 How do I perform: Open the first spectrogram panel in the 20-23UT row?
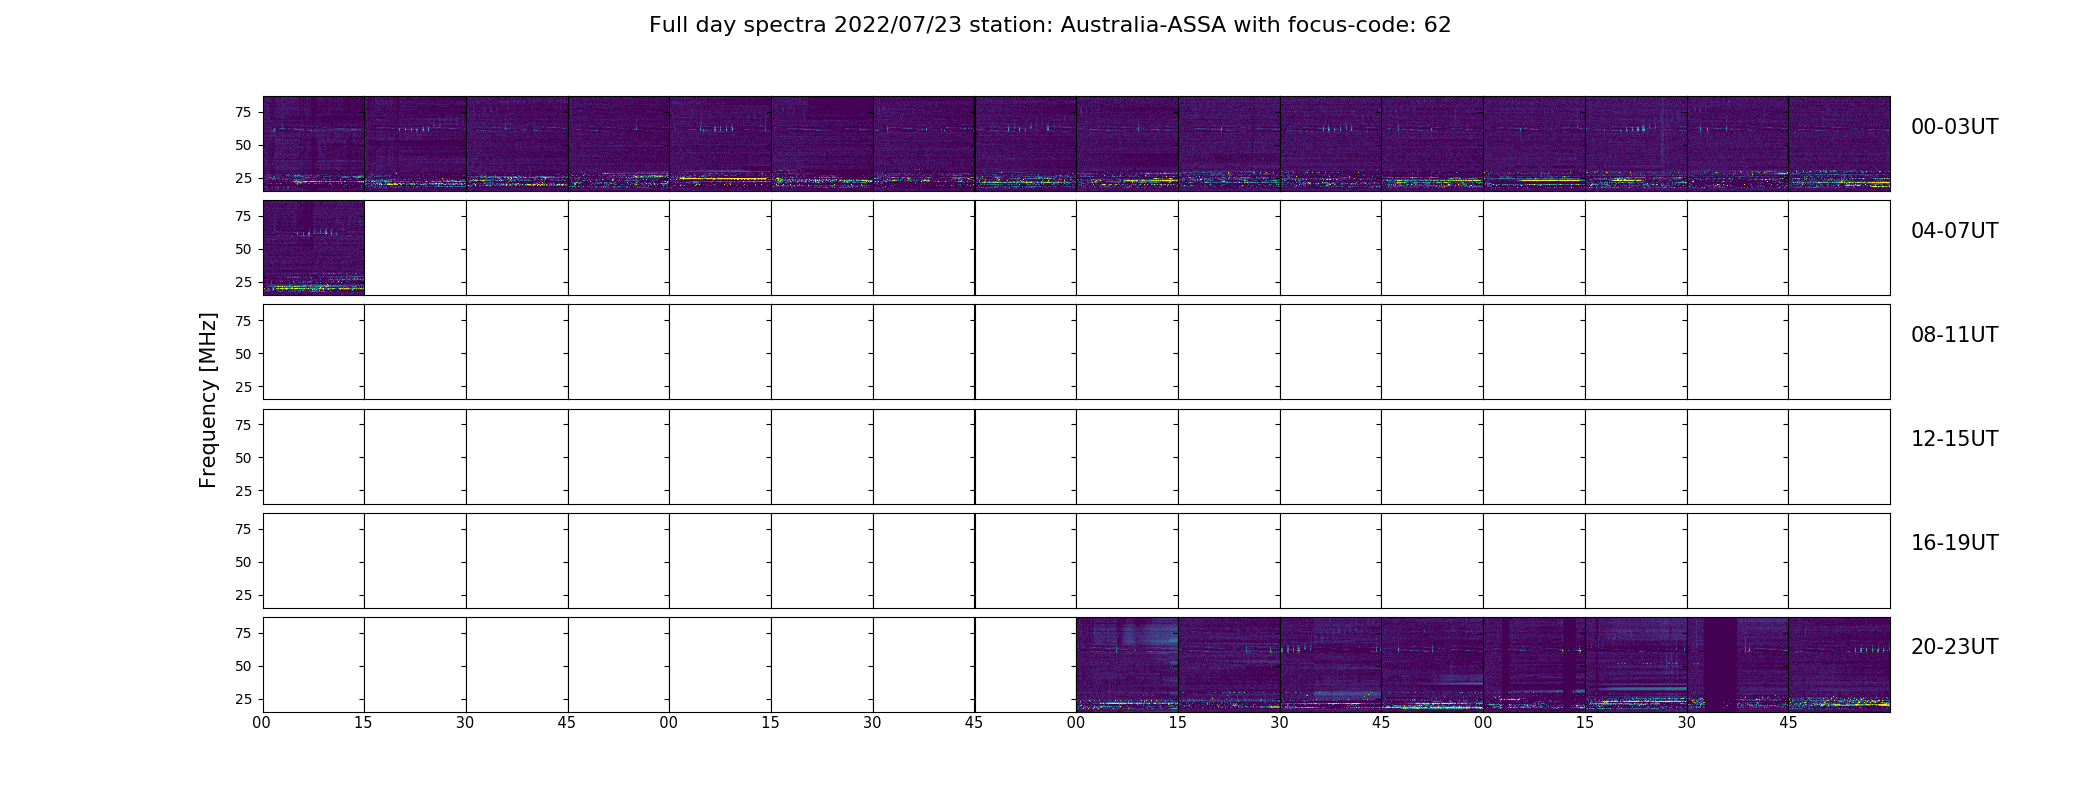tap(1127, 665)
